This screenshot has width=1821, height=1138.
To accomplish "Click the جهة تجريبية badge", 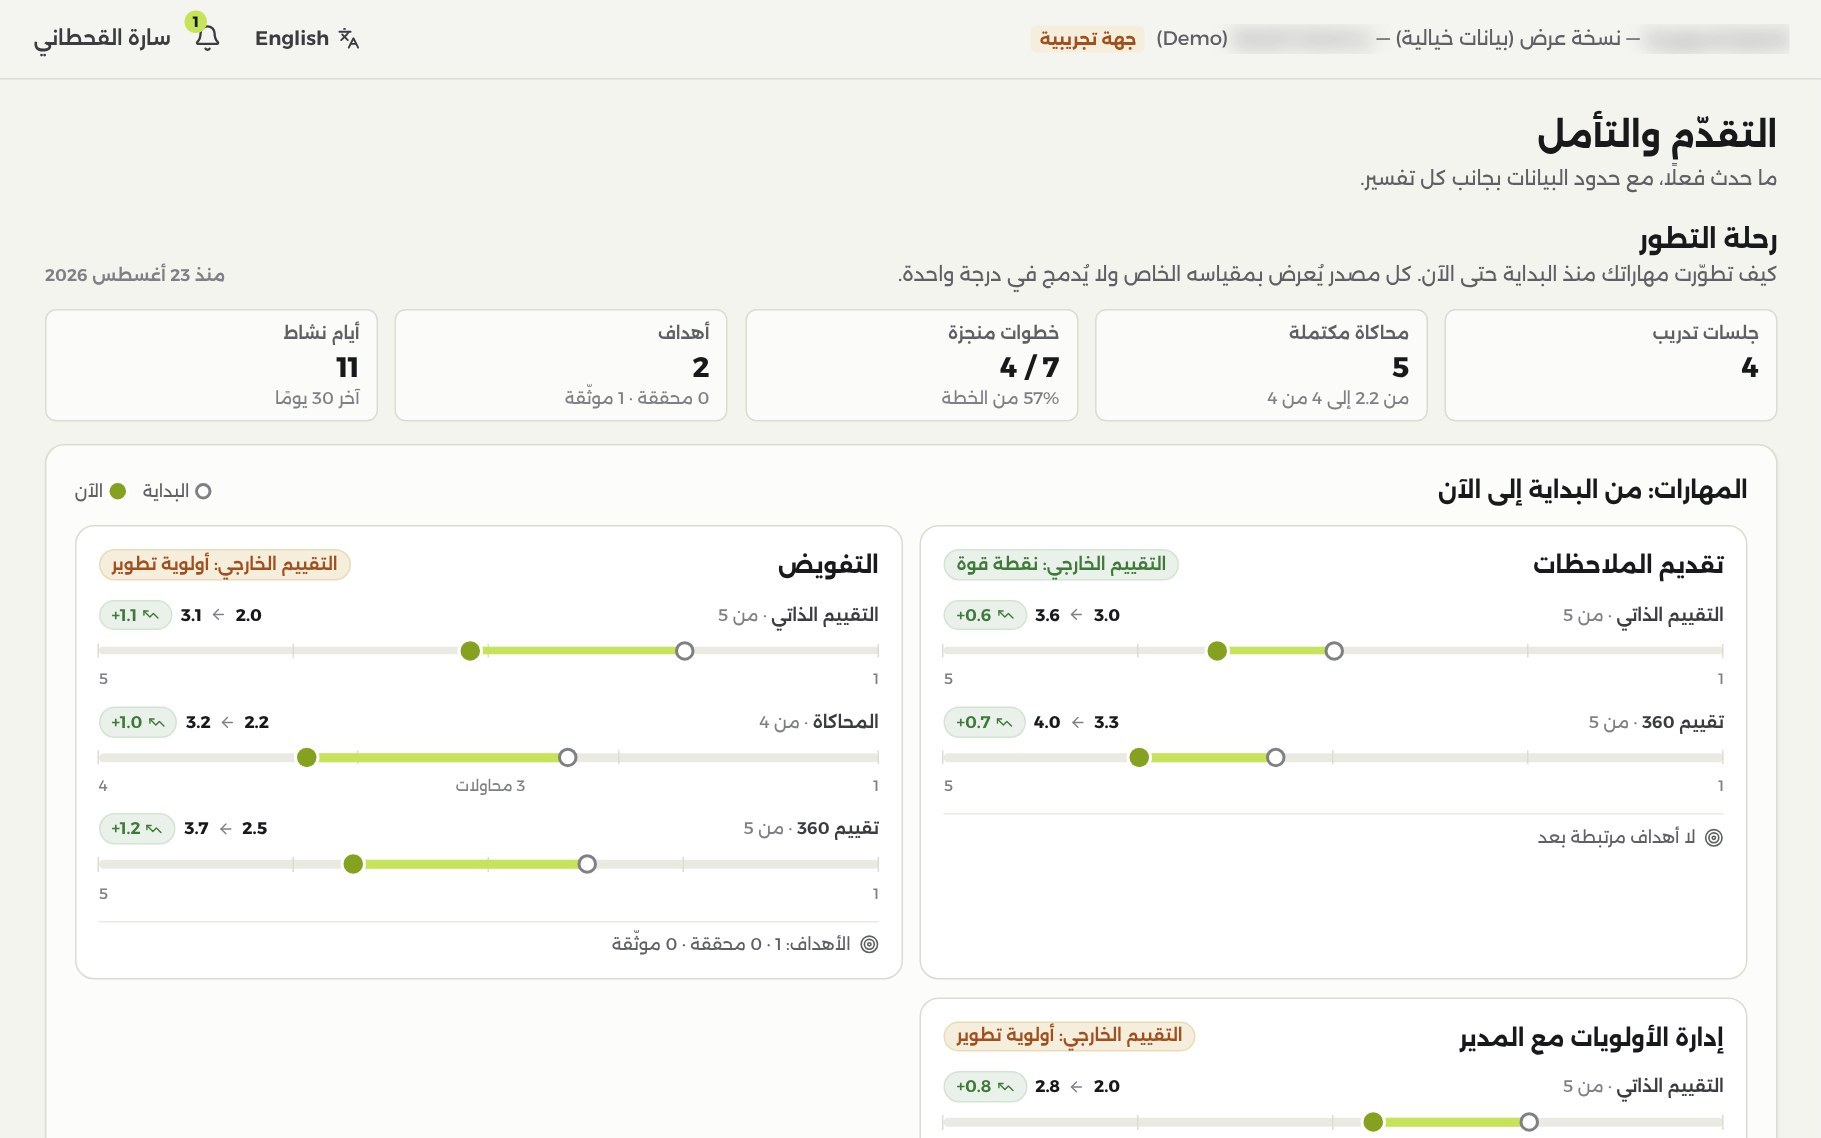I will coord(1087,38).
